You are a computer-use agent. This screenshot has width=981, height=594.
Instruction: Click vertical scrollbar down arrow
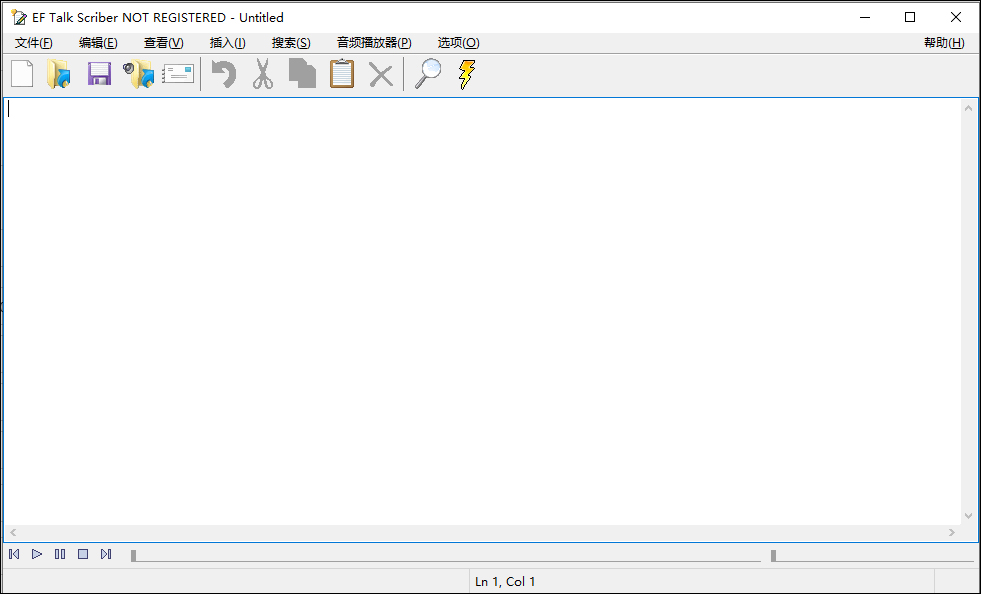968,516
